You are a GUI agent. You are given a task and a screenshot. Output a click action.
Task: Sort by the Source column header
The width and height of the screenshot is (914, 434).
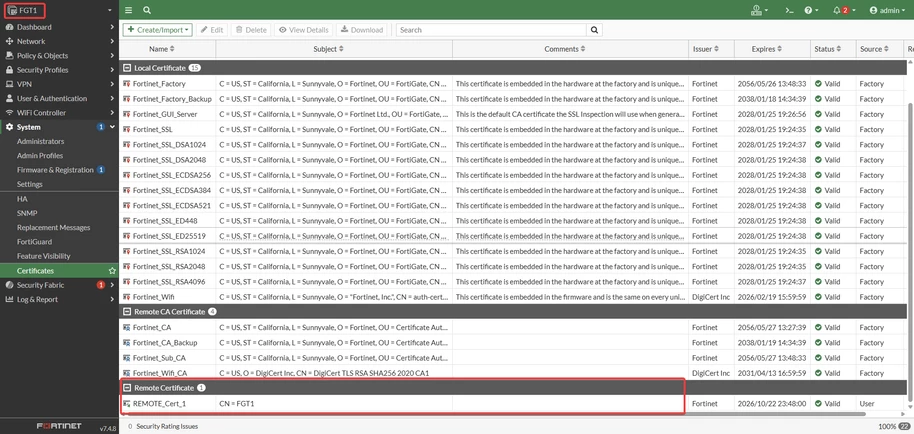click(874, 50)
